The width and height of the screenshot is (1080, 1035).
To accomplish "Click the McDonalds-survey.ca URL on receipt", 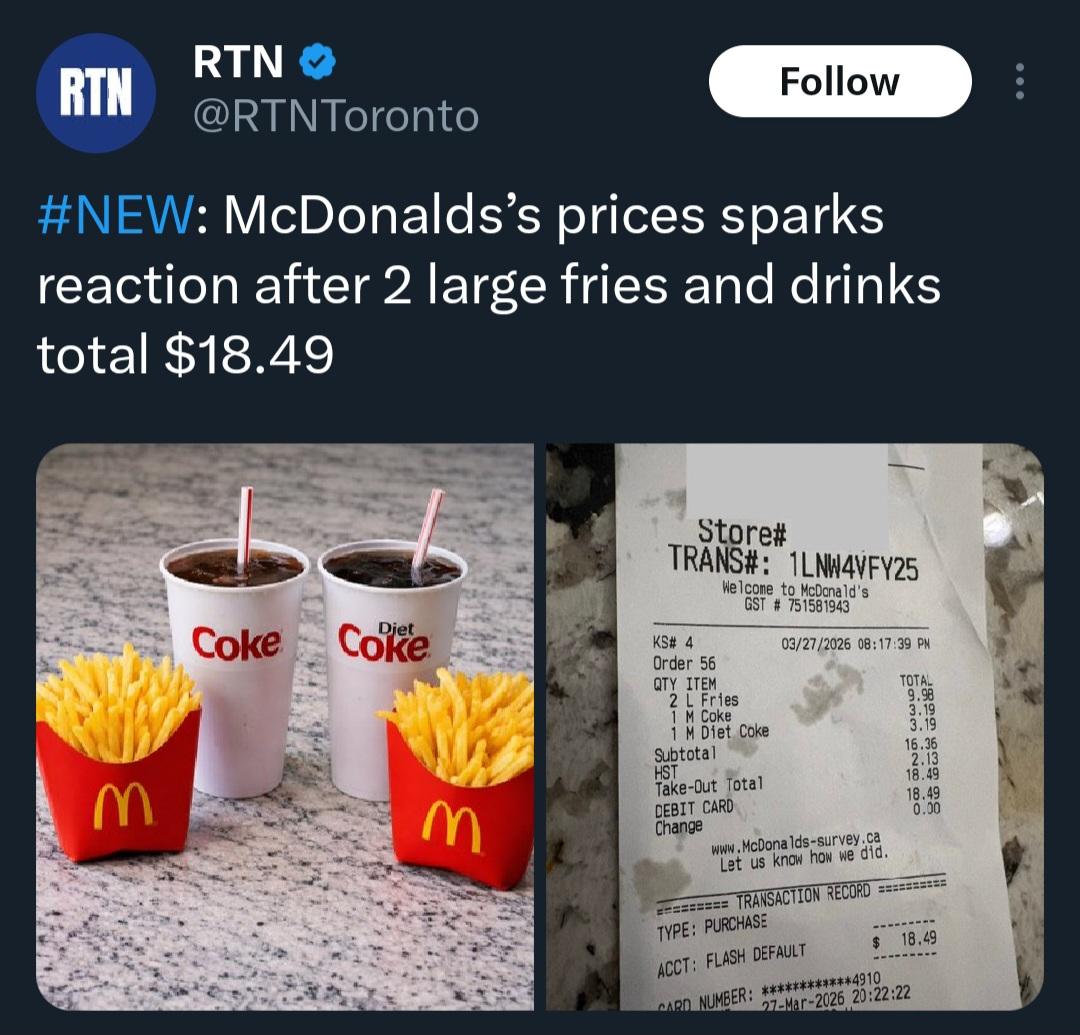I will click(x=796, y=842).
